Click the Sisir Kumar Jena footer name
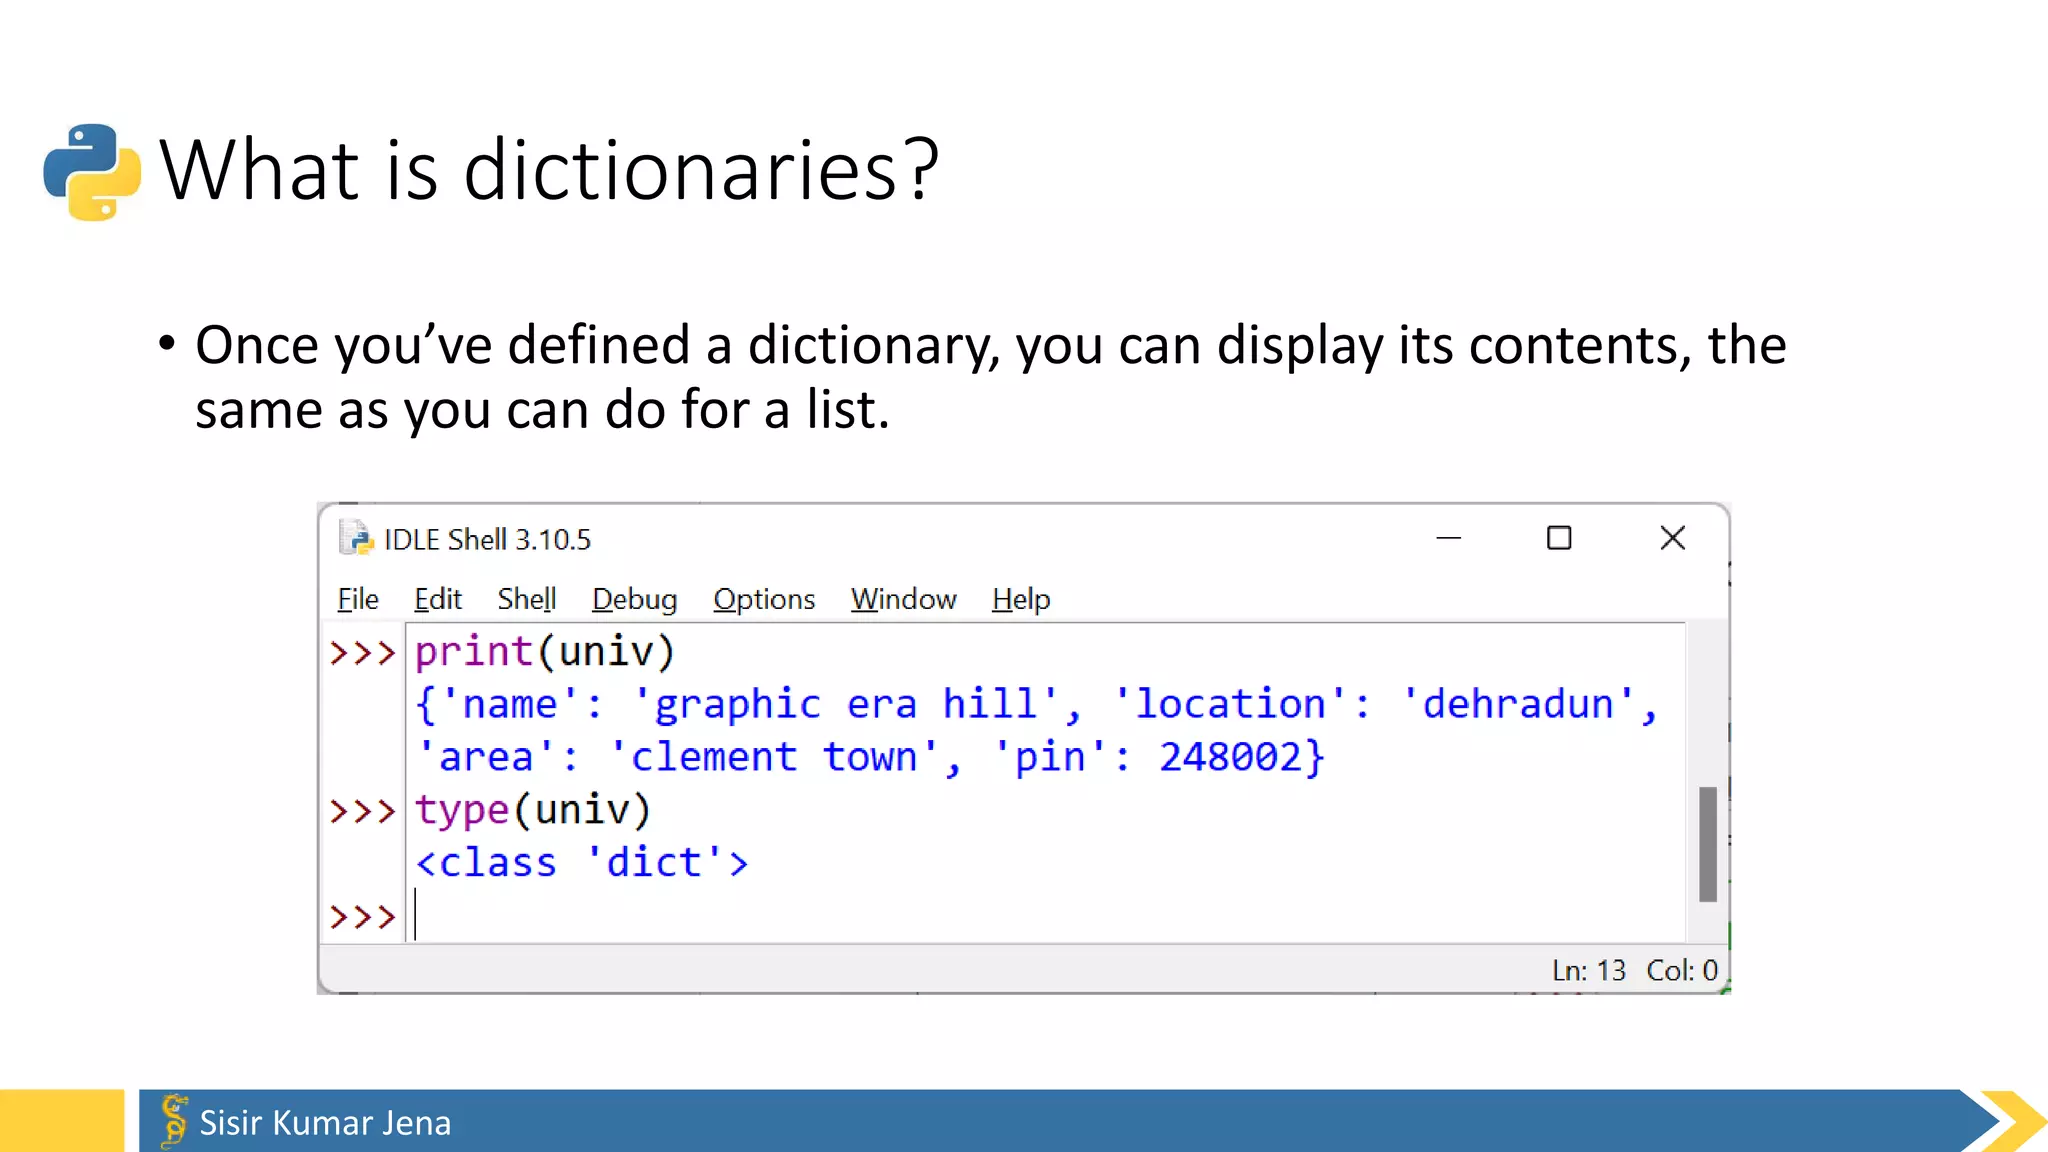This screenshot has height=1152, width=2048. tap(325, 1123)
